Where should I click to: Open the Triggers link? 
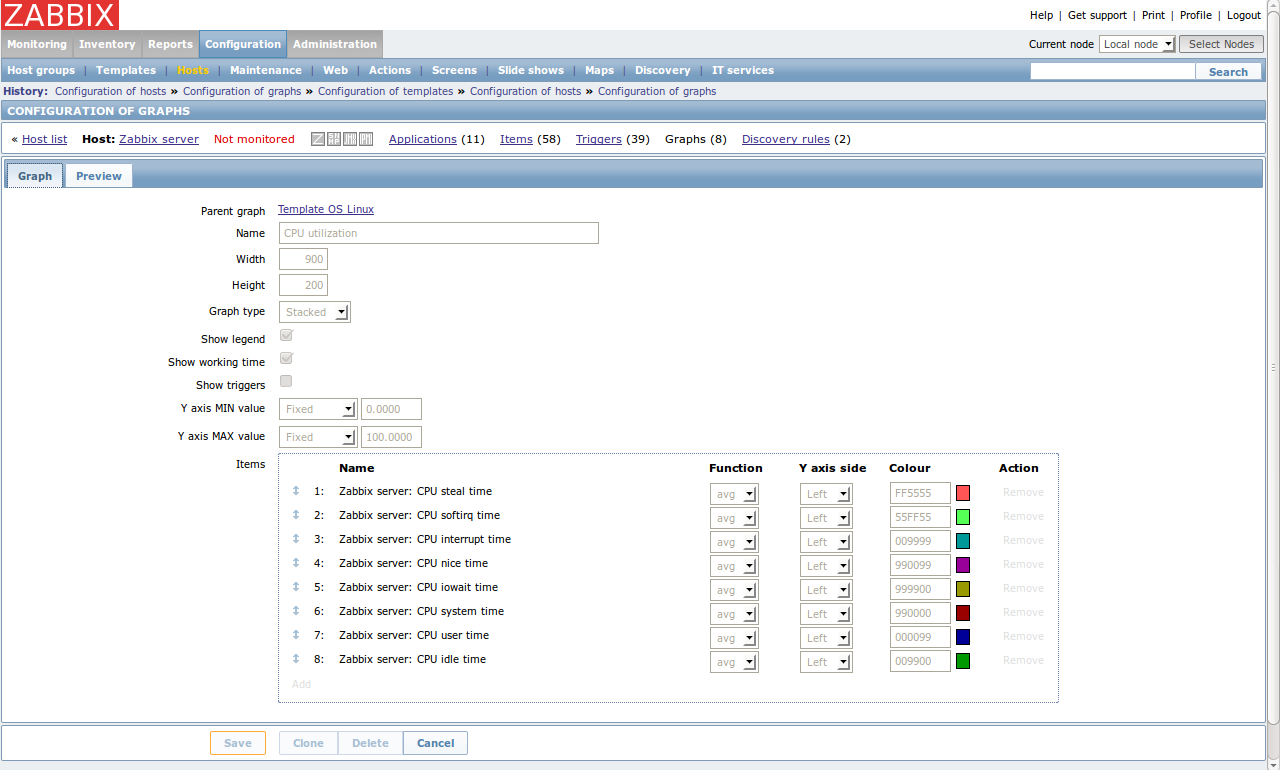tap(599, 139)
